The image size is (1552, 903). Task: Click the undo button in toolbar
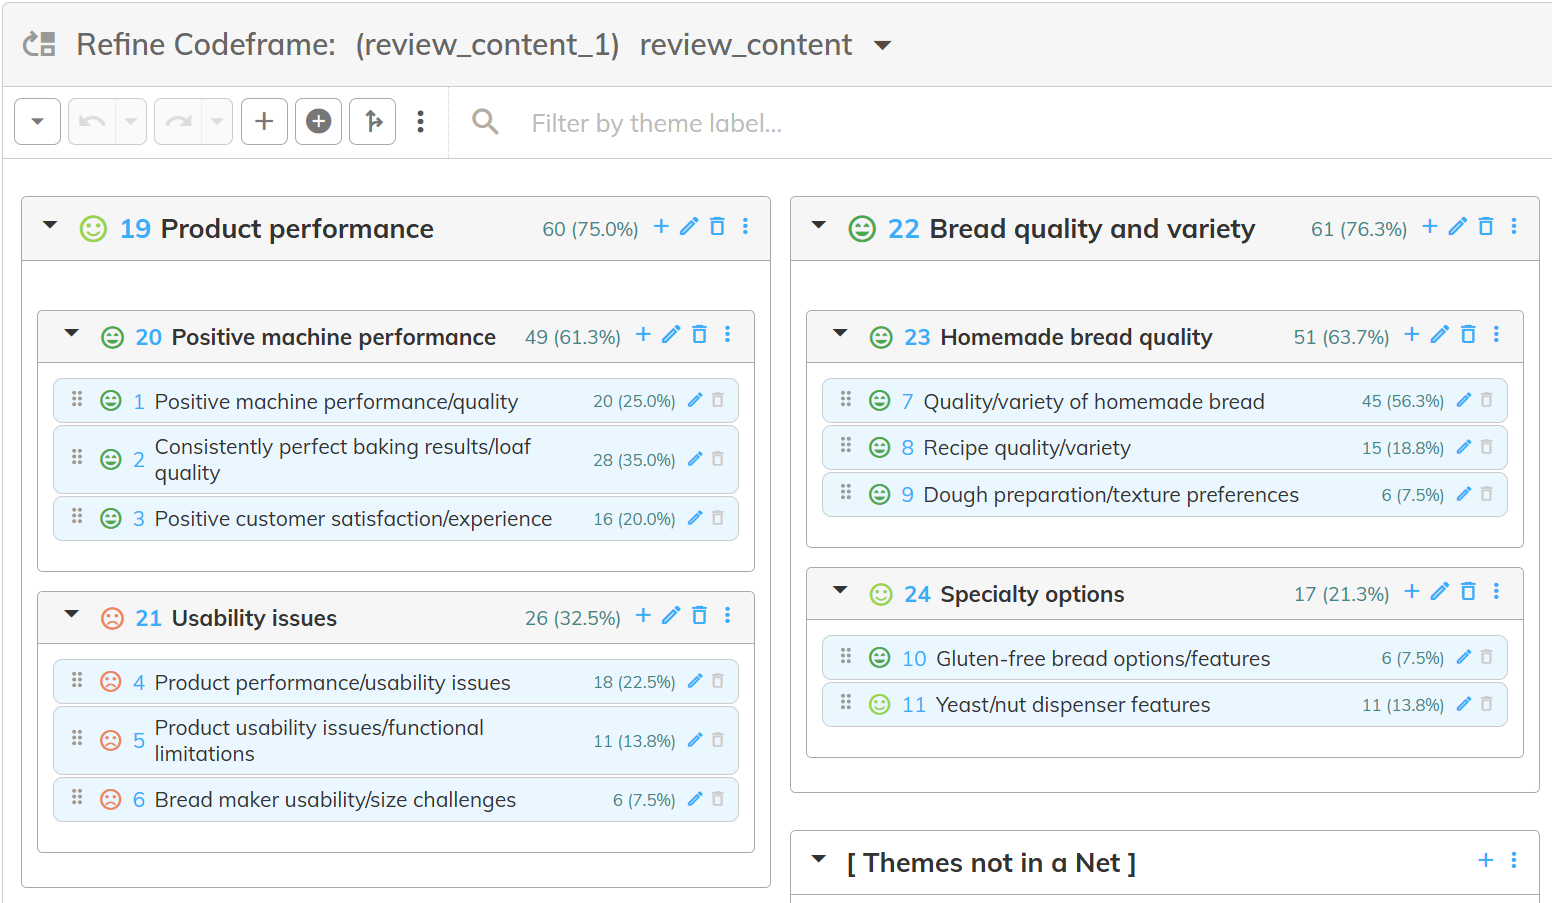pos(92,122)
